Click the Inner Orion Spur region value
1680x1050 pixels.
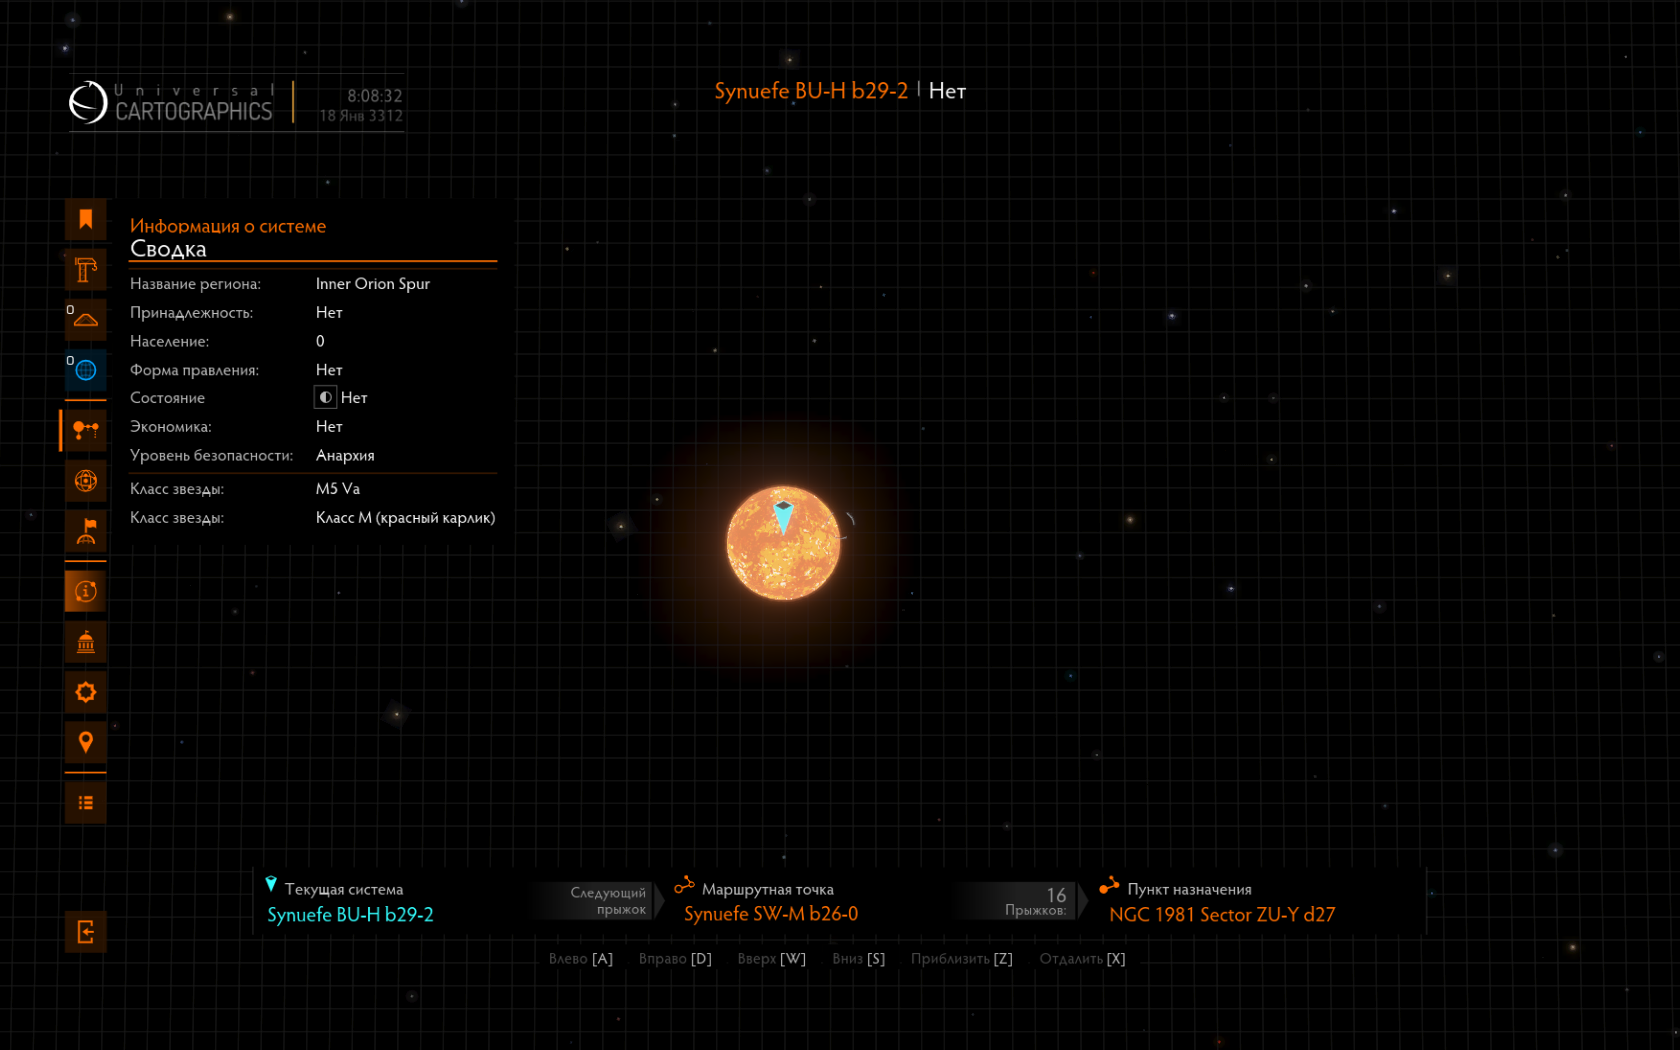(x=373, y=284)
